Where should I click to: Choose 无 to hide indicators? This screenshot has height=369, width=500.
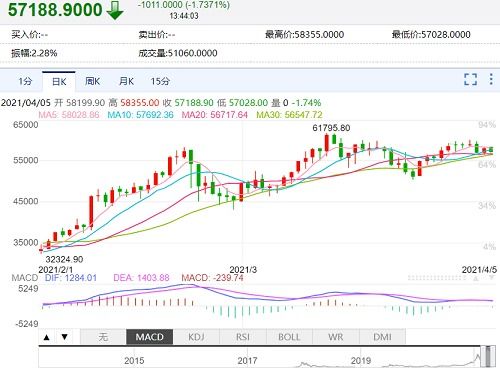[103, 337]
